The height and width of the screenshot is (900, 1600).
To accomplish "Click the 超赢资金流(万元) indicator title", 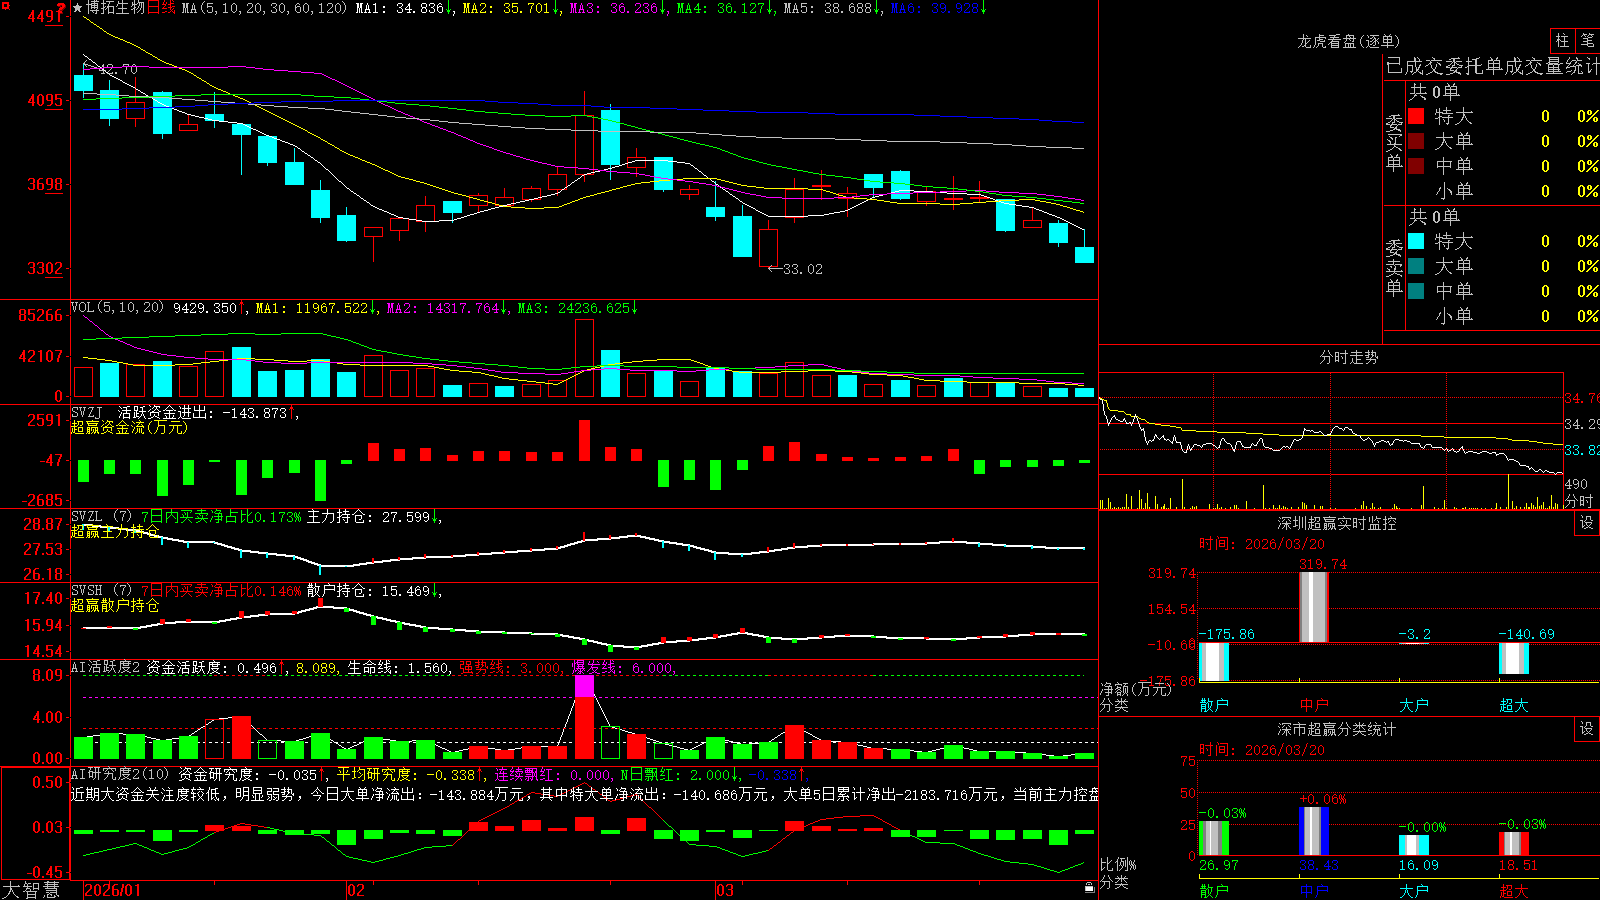I will pyautogui.click(x=129, y=427).
